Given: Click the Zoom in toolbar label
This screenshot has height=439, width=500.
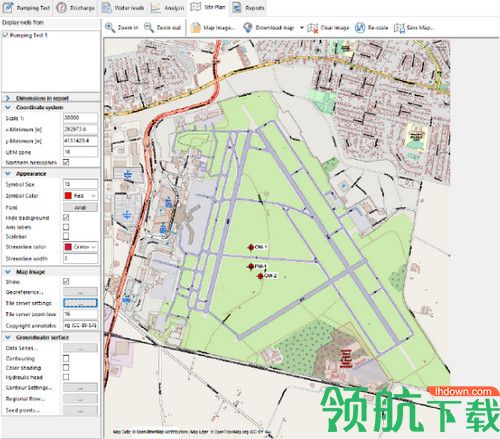Looking at the screenshot, I should 128,28.
